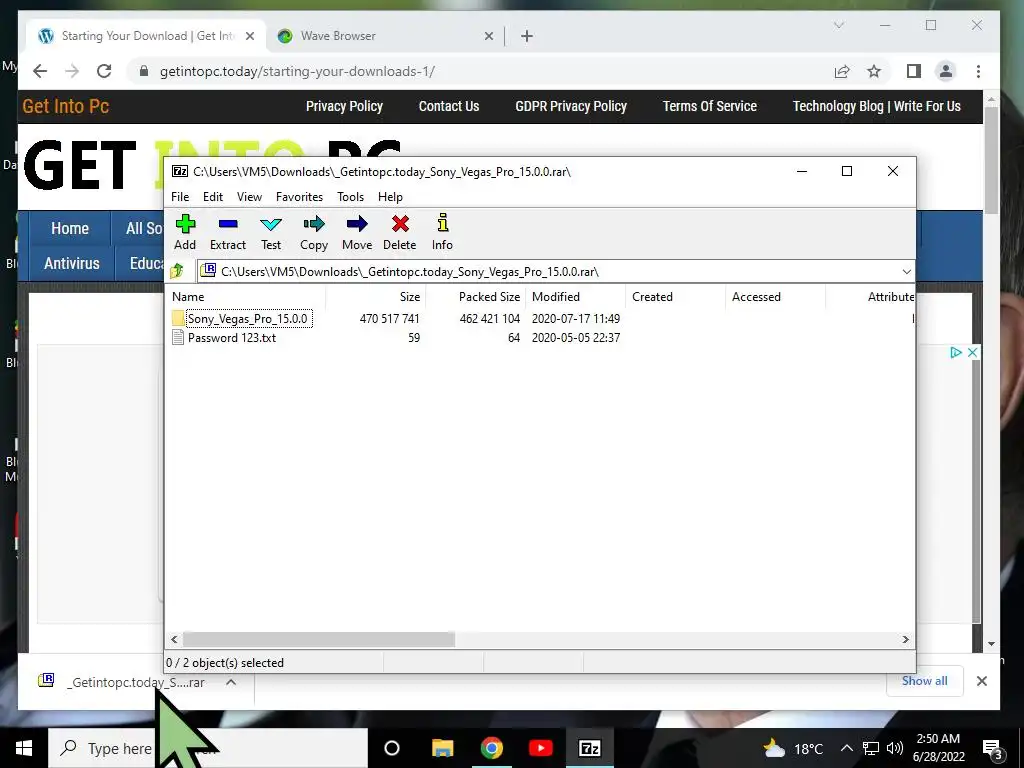This screenshot has height=768, width=1024.
Task: Reload the browser page
Action: pyautogui.click(x=104, y=71)
